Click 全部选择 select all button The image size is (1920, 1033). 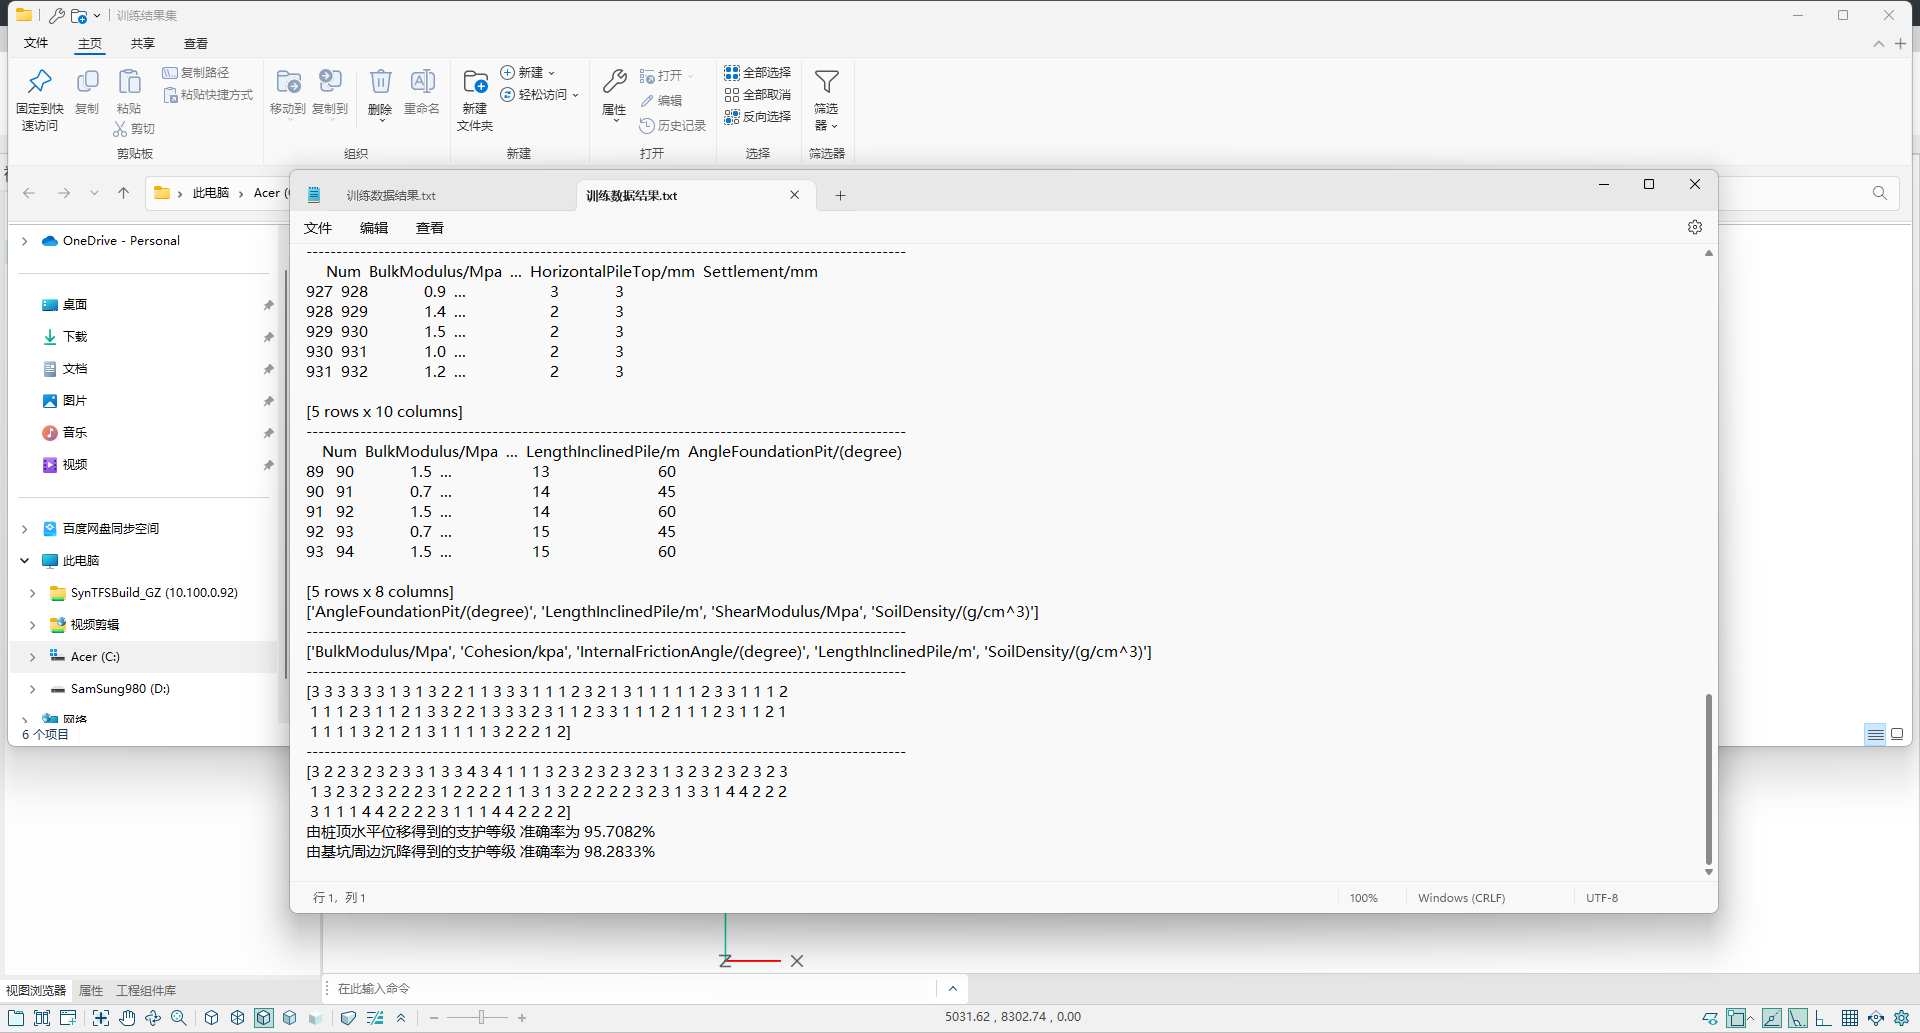pos(758,73)
